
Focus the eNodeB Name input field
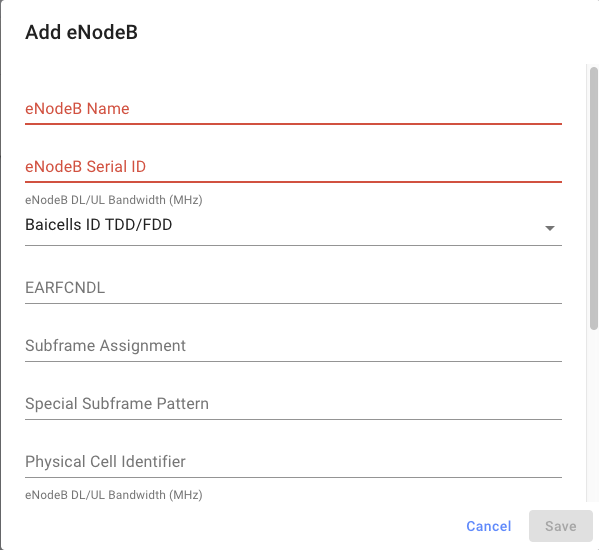coord(293,109)
